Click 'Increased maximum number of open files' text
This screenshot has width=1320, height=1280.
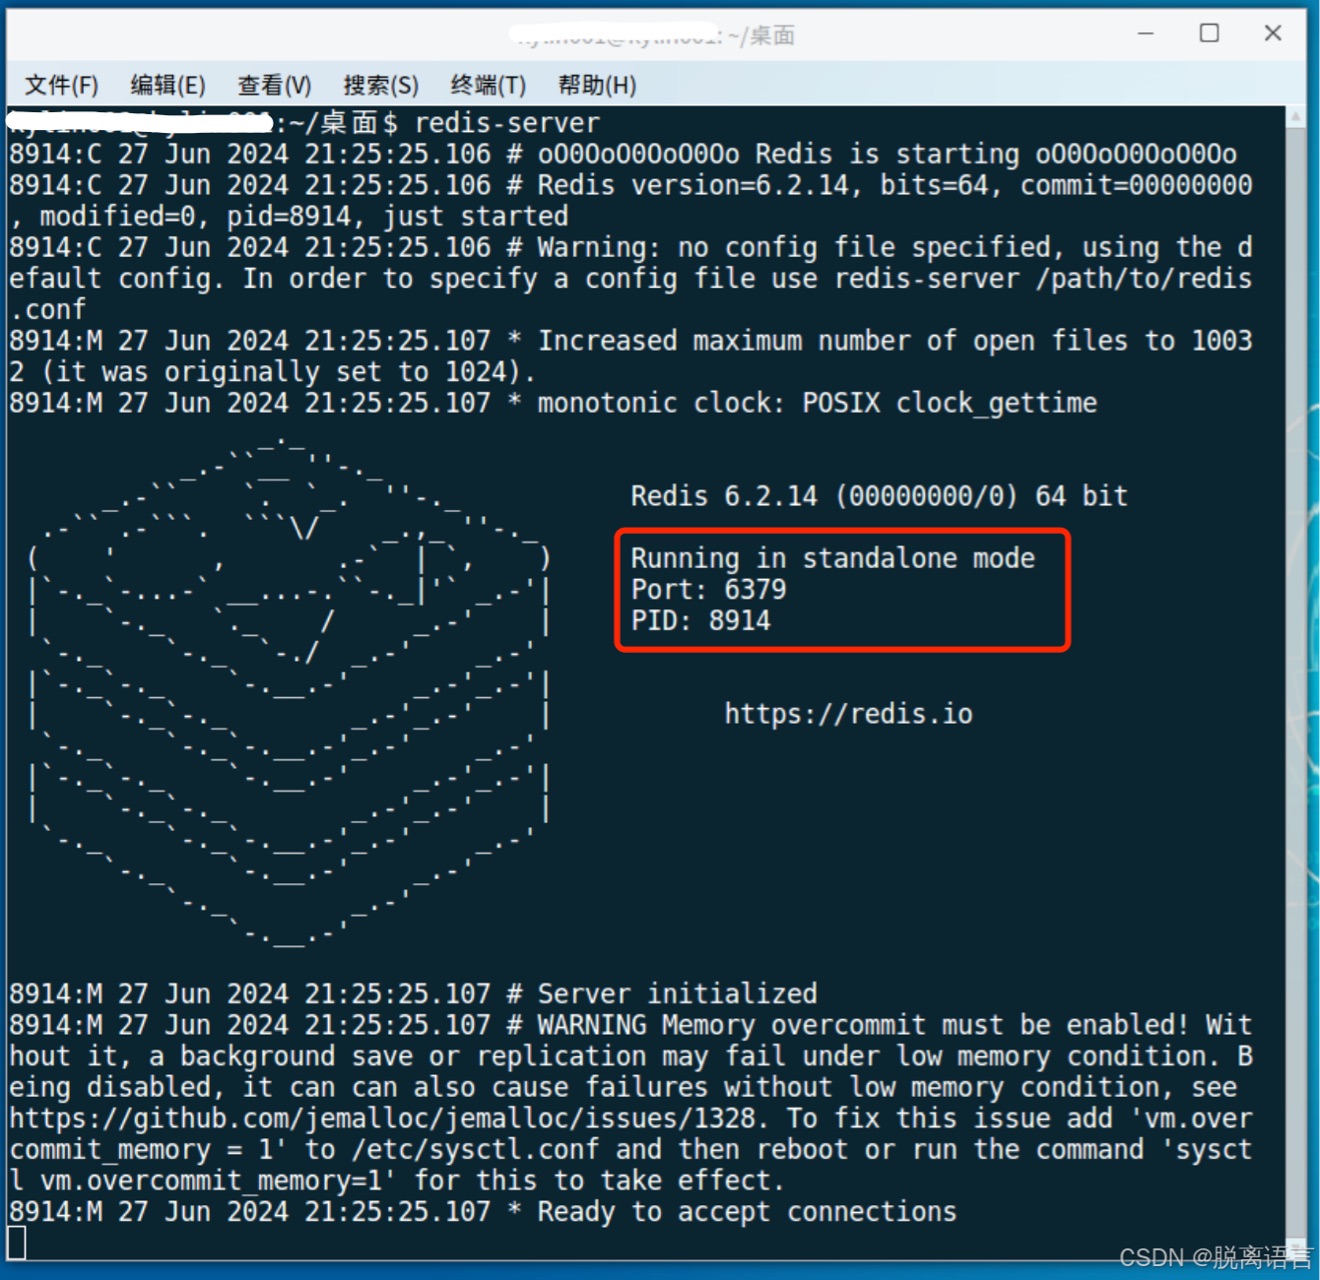coord(833,341)
